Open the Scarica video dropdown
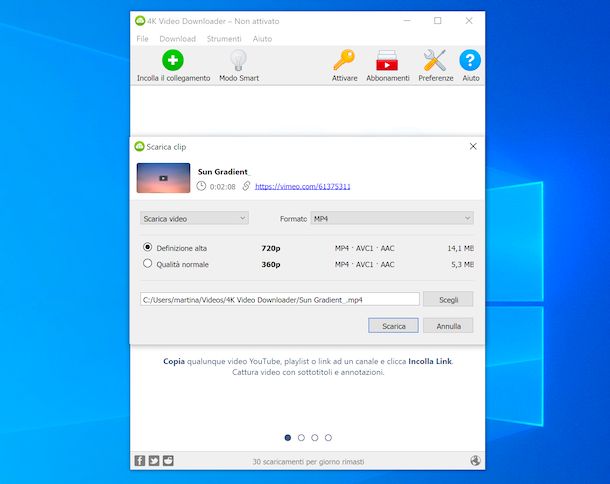The height and width of the screenshot is (484, 610). click(194, 218)
